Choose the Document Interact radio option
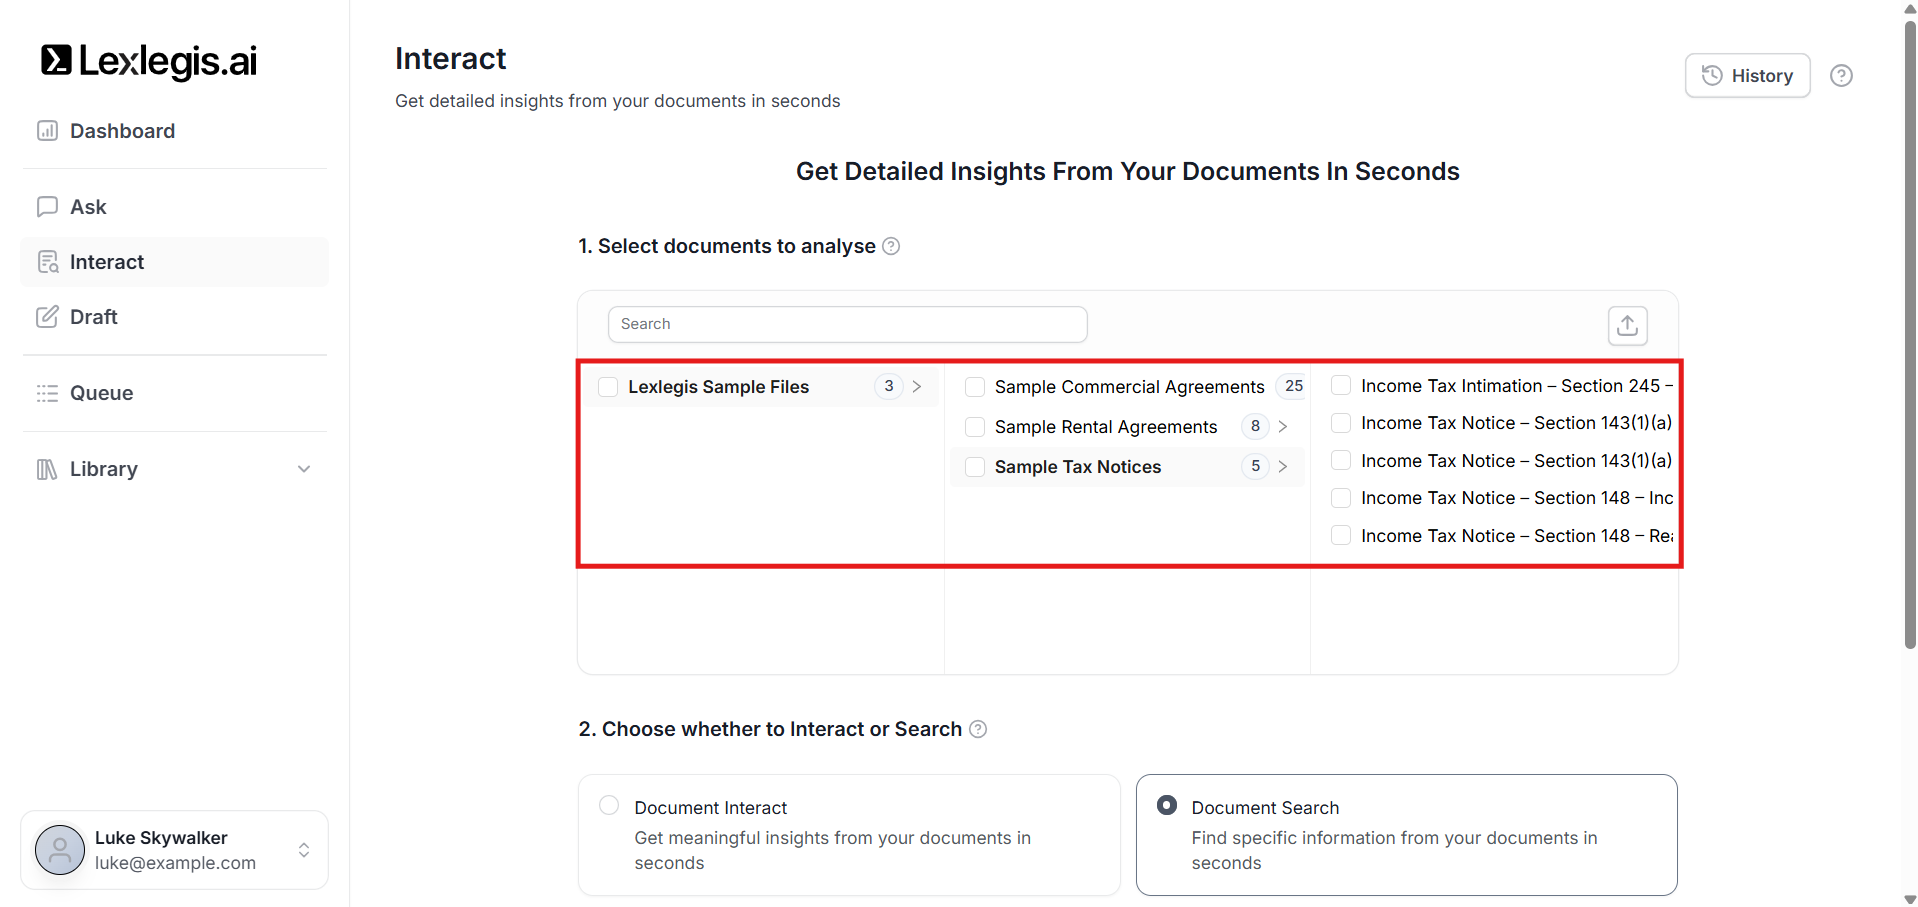The width and height of the screenshot is (1918, 907). click(609, 806)
